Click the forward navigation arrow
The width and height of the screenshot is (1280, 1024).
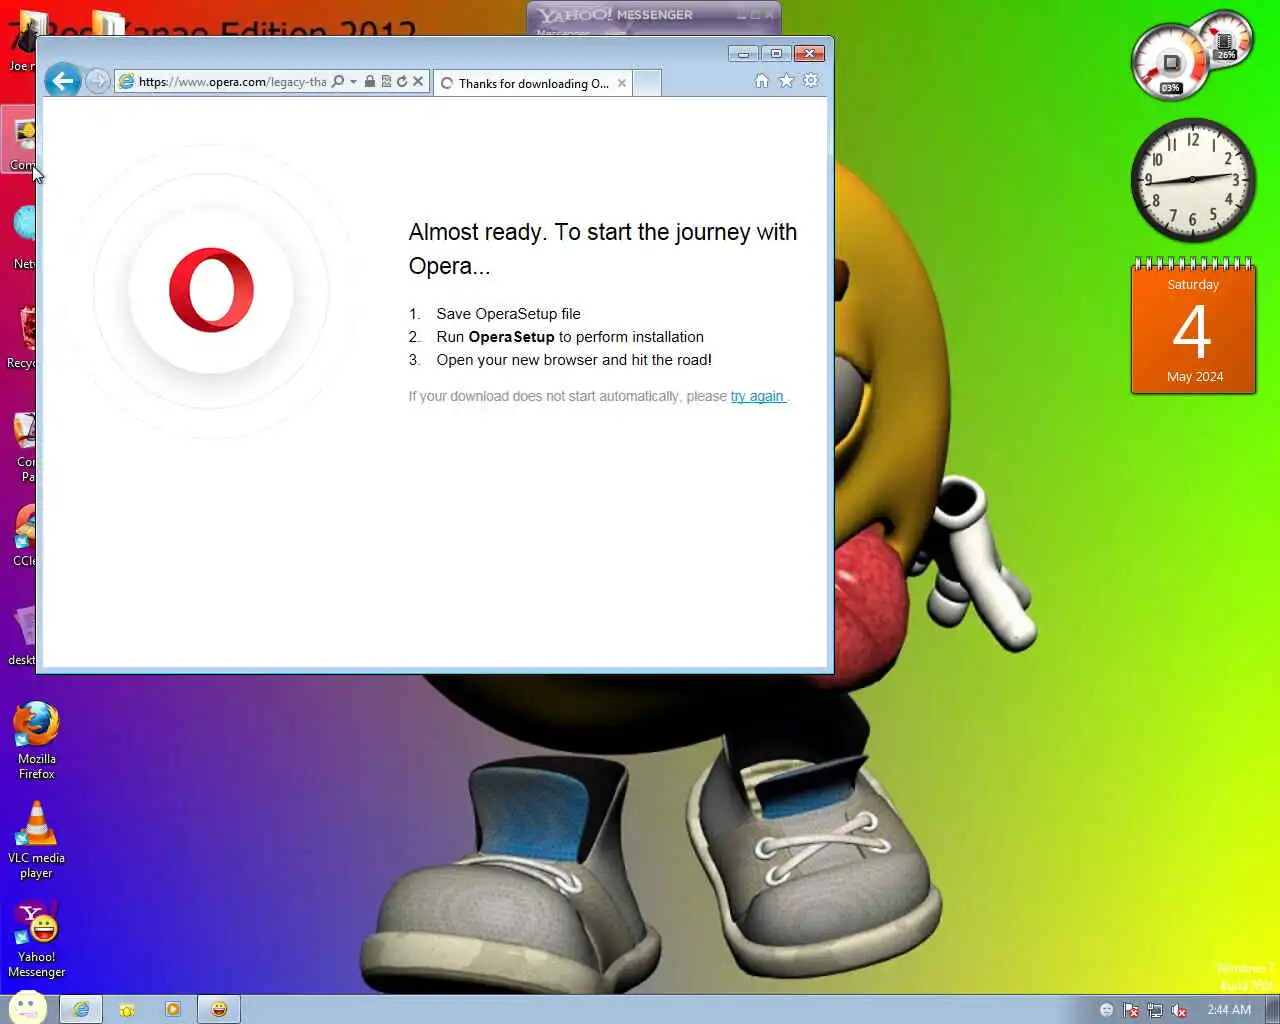97,82
